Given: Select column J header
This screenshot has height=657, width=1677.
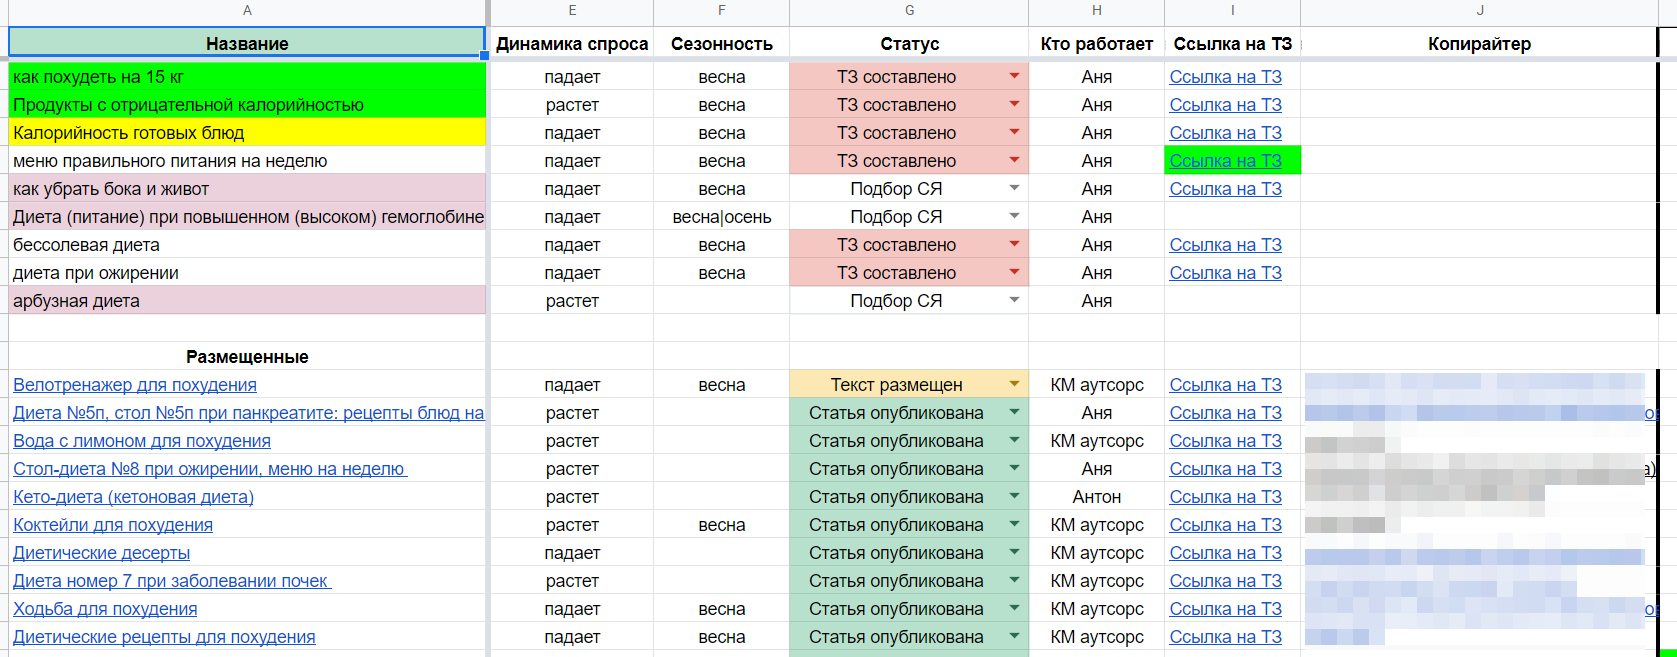Looking at the screenshot, I should 1479,11.
